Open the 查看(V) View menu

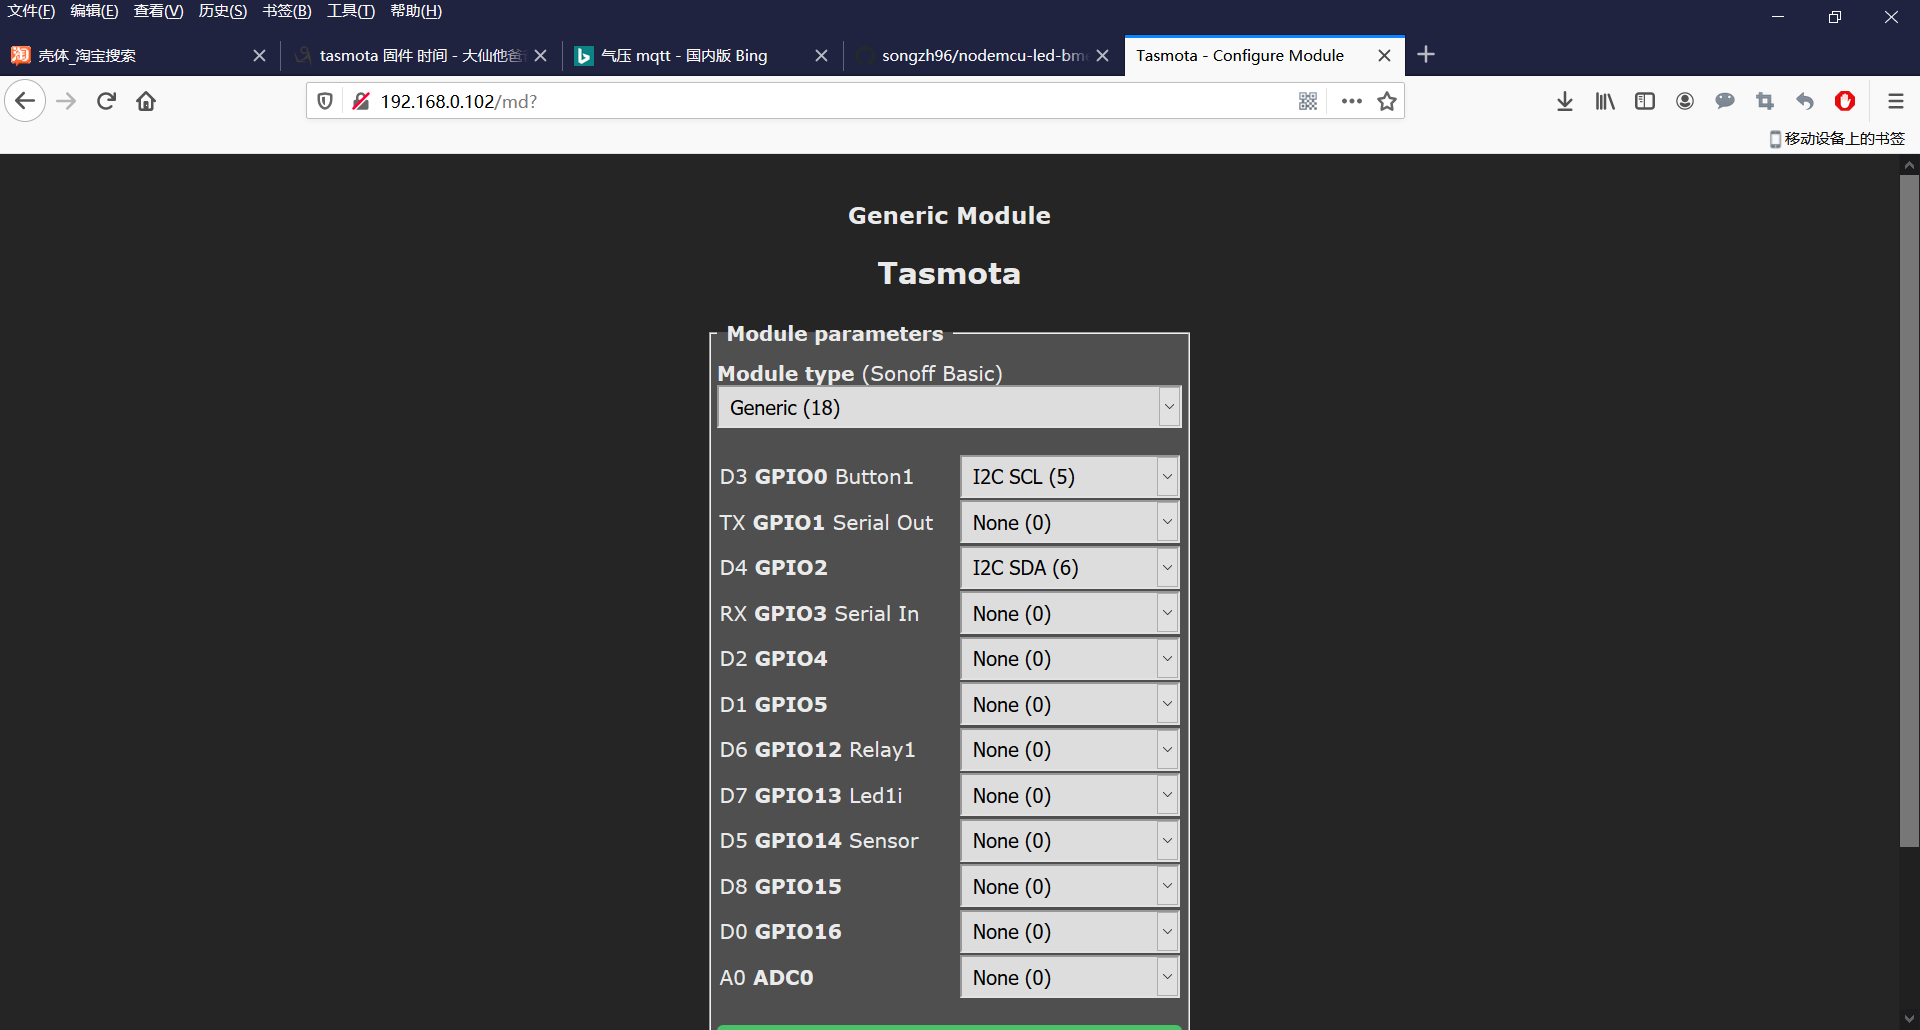pyautogui.click(x=158, y=11)
